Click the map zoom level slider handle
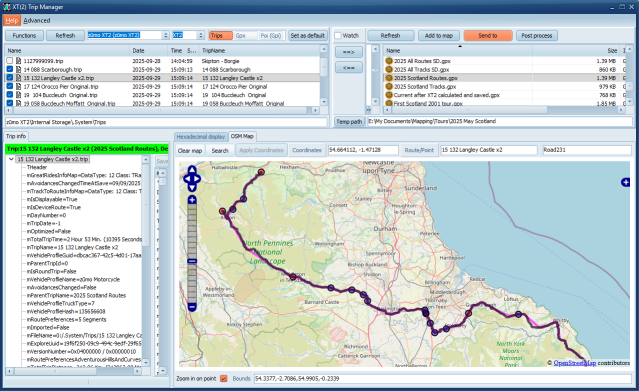639x391 pixels. coord(192,261)
